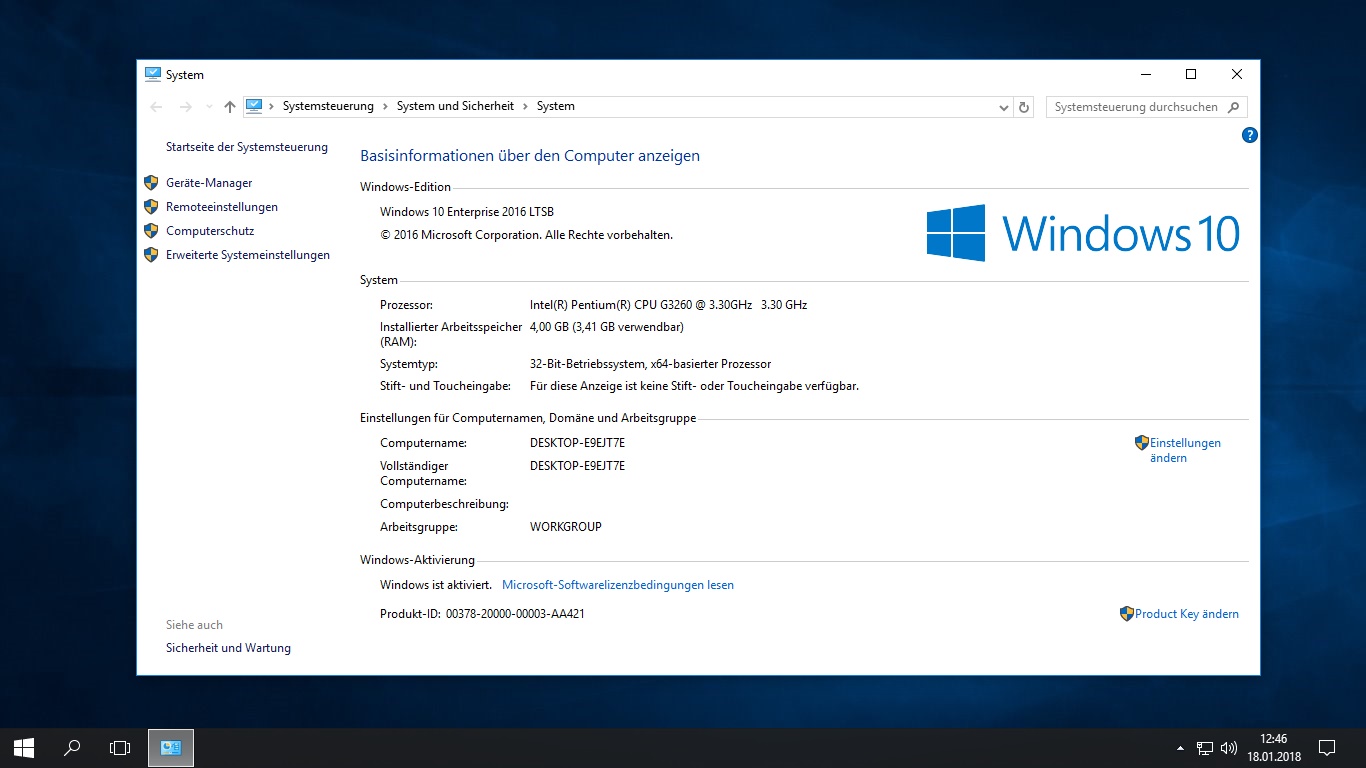
Task: Click the computer icon in address bar
Action: 254,106
